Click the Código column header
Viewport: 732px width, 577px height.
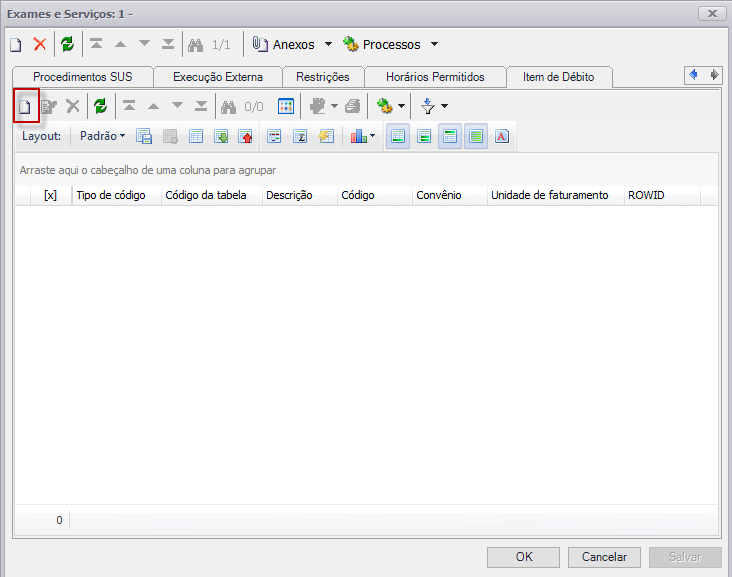[374, 195]
